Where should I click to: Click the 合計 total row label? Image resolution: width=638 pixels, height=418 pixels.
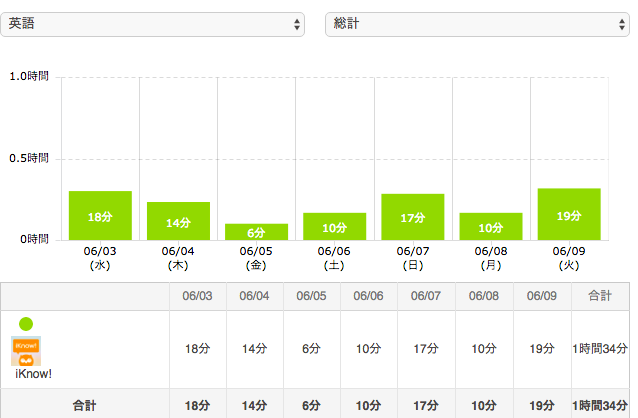[x=85, y=405]
